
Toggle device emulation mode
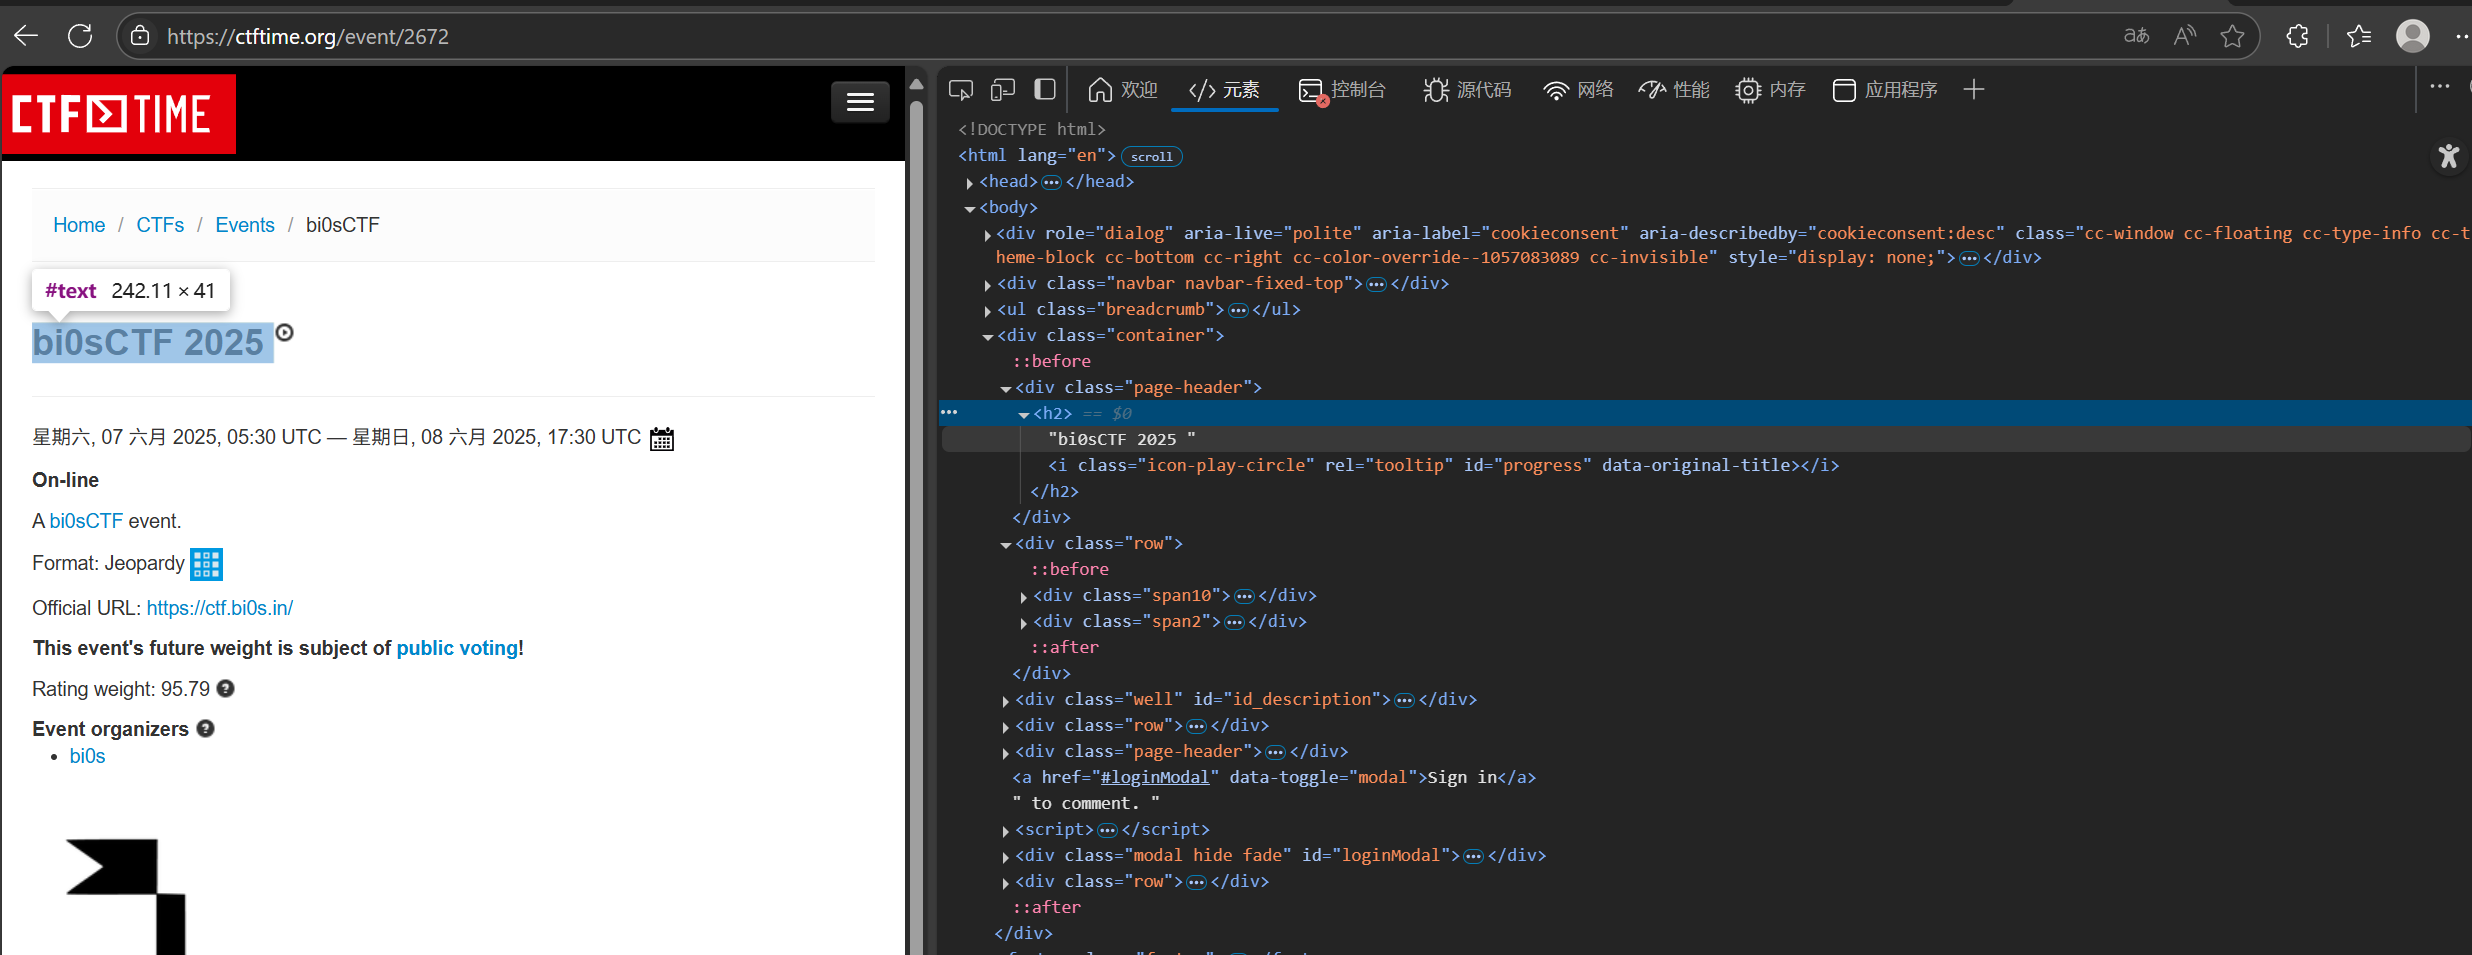click(x=1003, y=90)
